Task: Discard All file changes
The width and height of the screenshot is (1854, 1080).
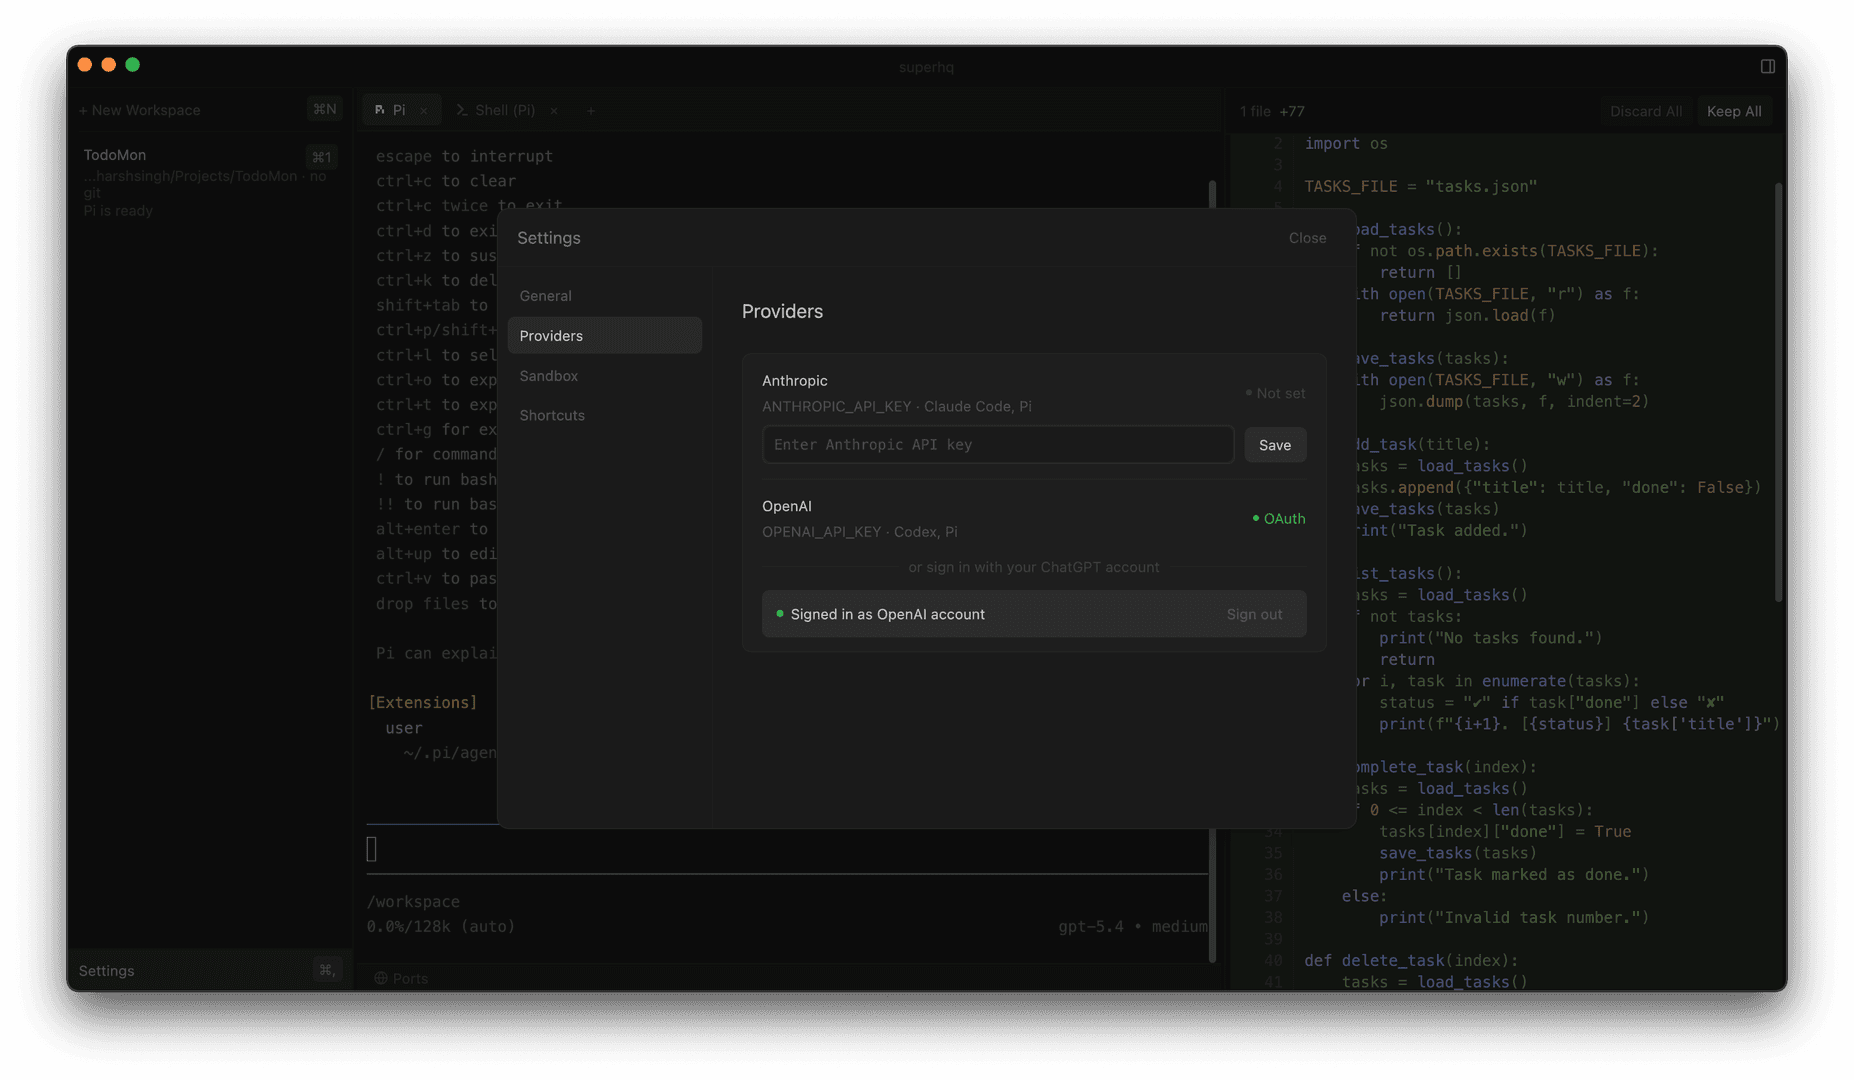Action: click(x=1645, y=111)
